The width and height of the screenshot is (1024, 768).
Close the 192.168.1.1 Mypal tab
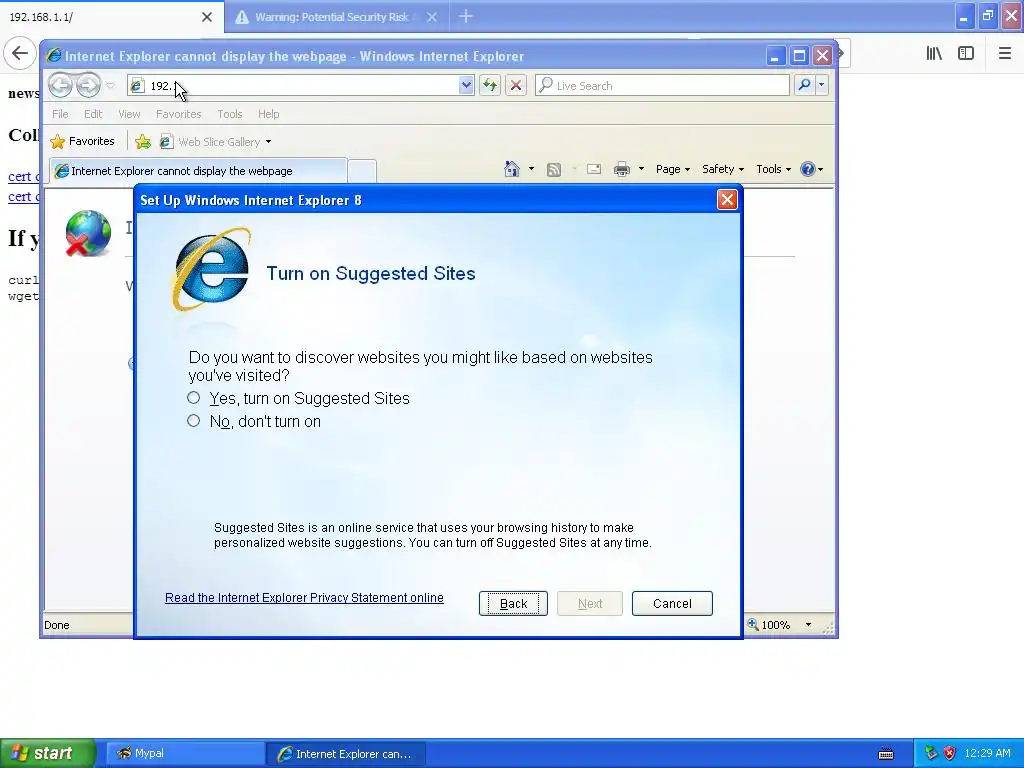[206, 17]
